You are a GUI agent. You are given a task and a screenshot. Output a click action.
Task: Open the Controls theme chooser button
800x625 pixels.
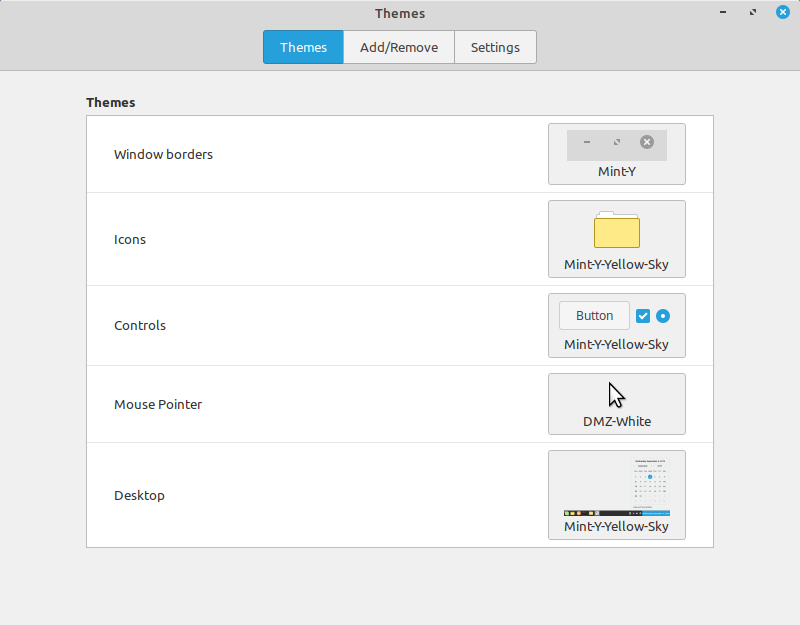point(617,326)
